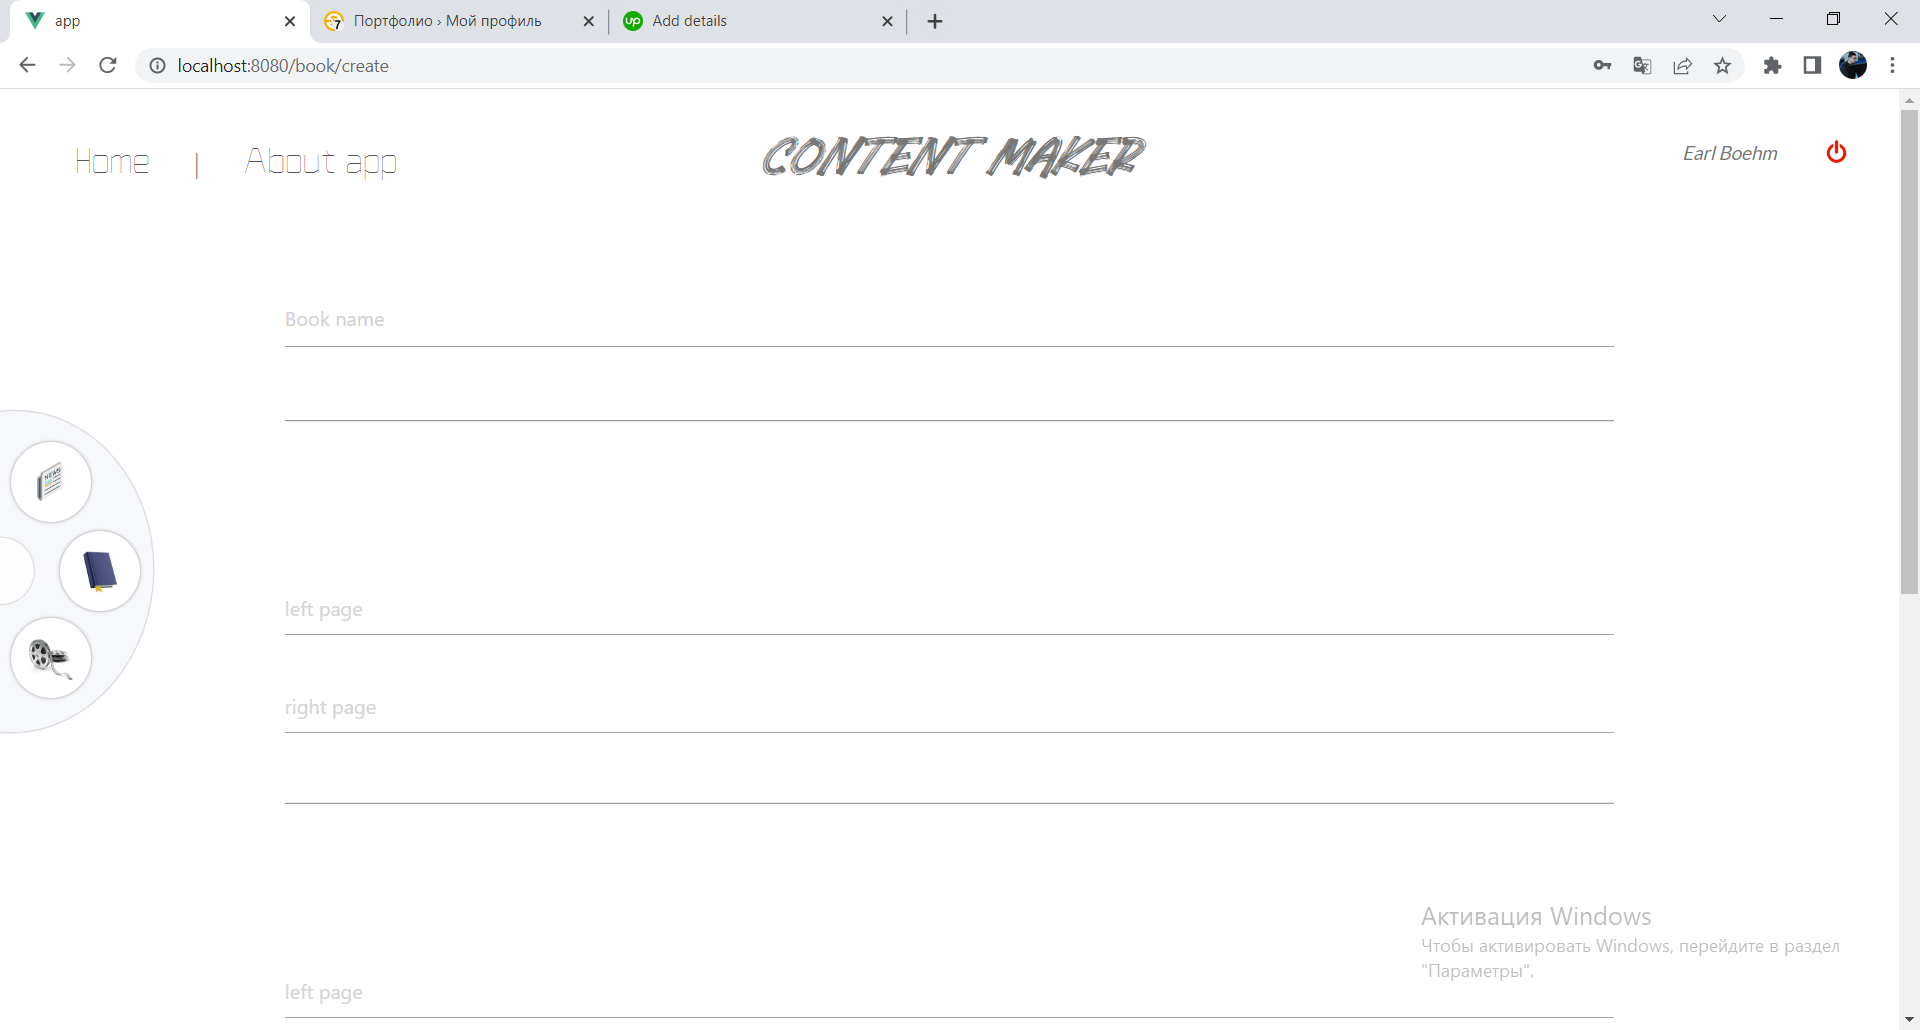The width and height of the screenshot is (1920, 1030).
Task: Open the Google Translate icon
Action: pos(1642,65)
